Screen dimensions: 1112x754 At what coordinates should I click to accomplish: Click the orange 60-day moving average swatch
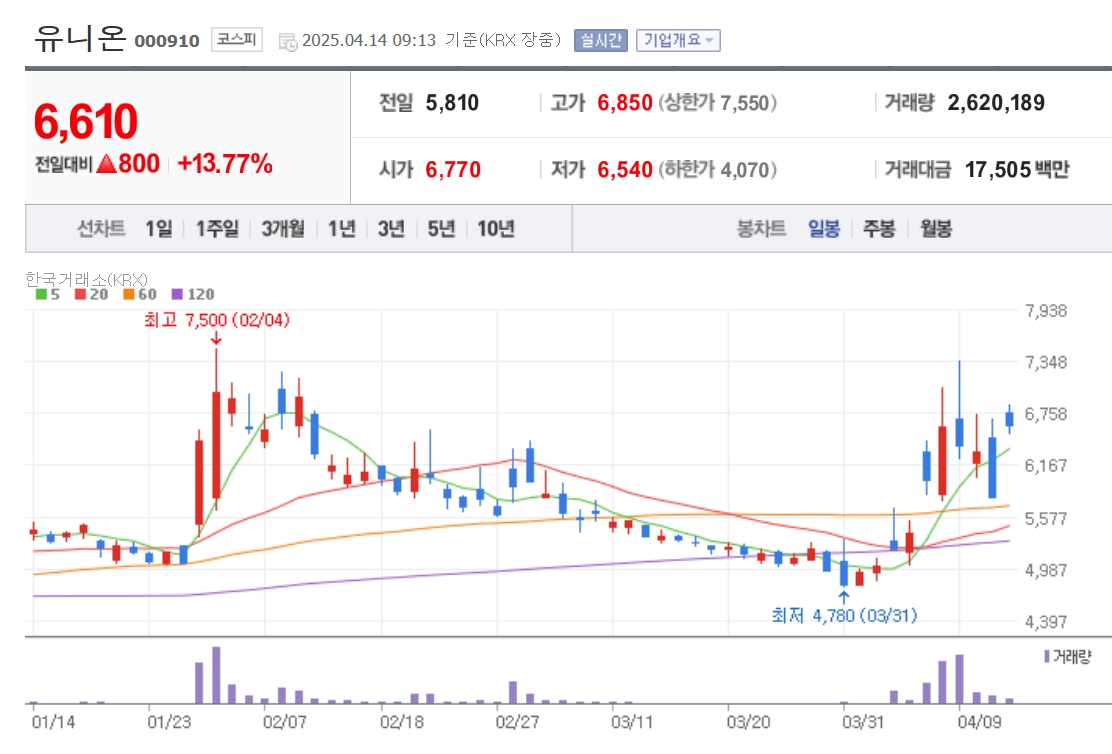(128, 294)
